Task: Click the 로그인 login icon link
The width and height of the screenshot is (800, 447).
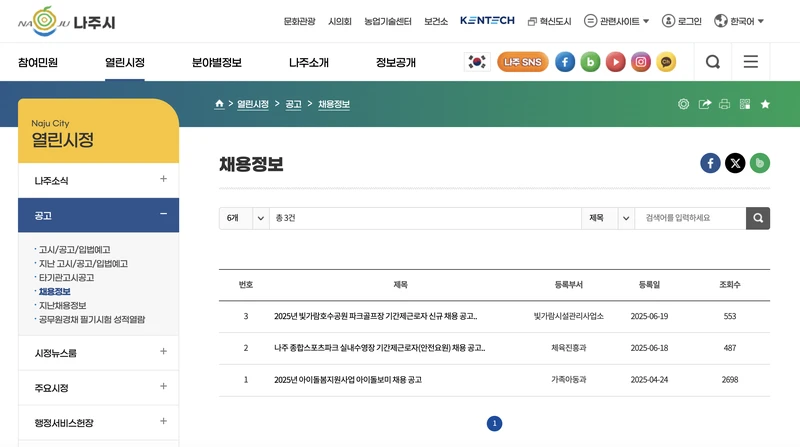Action: tap(682, 21)
